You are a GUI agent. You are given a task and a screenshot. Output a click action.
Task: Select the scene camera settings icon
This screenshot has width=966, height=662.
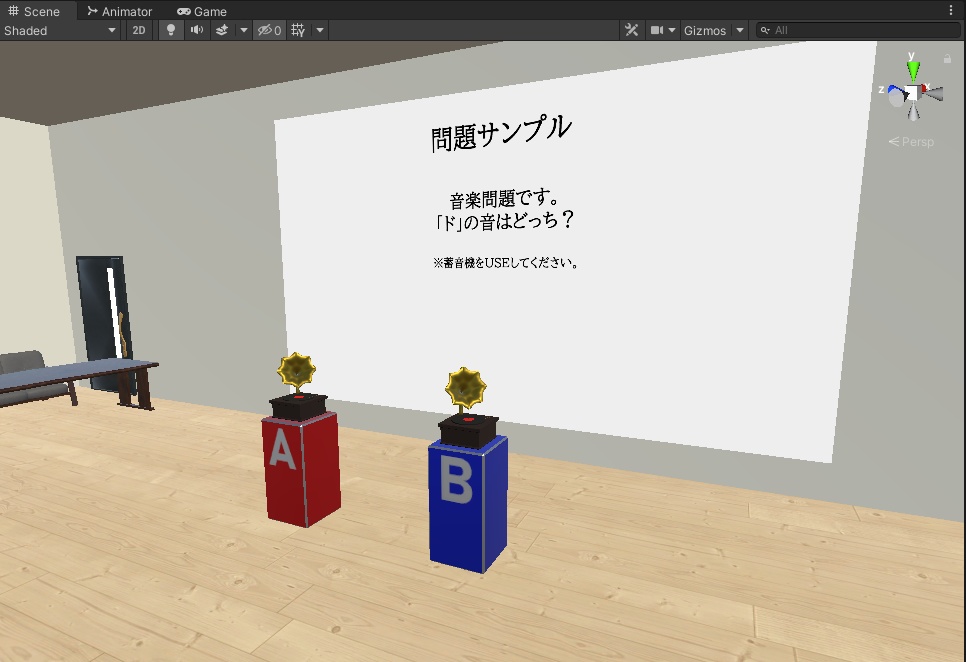657,30
